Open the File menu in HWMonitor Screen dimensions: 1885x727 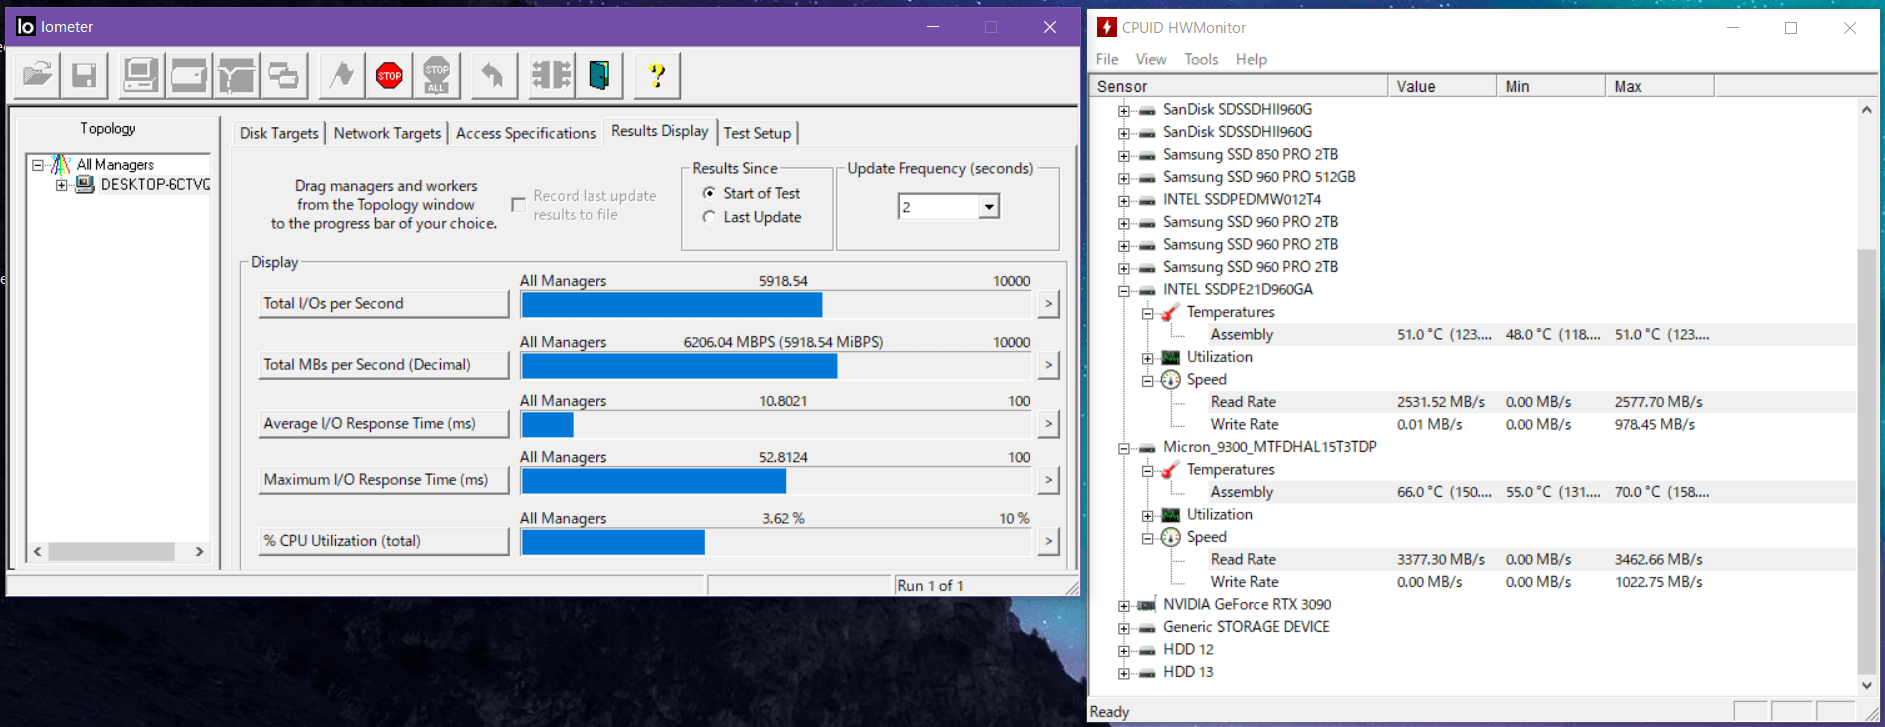(x=1107, y=59)
